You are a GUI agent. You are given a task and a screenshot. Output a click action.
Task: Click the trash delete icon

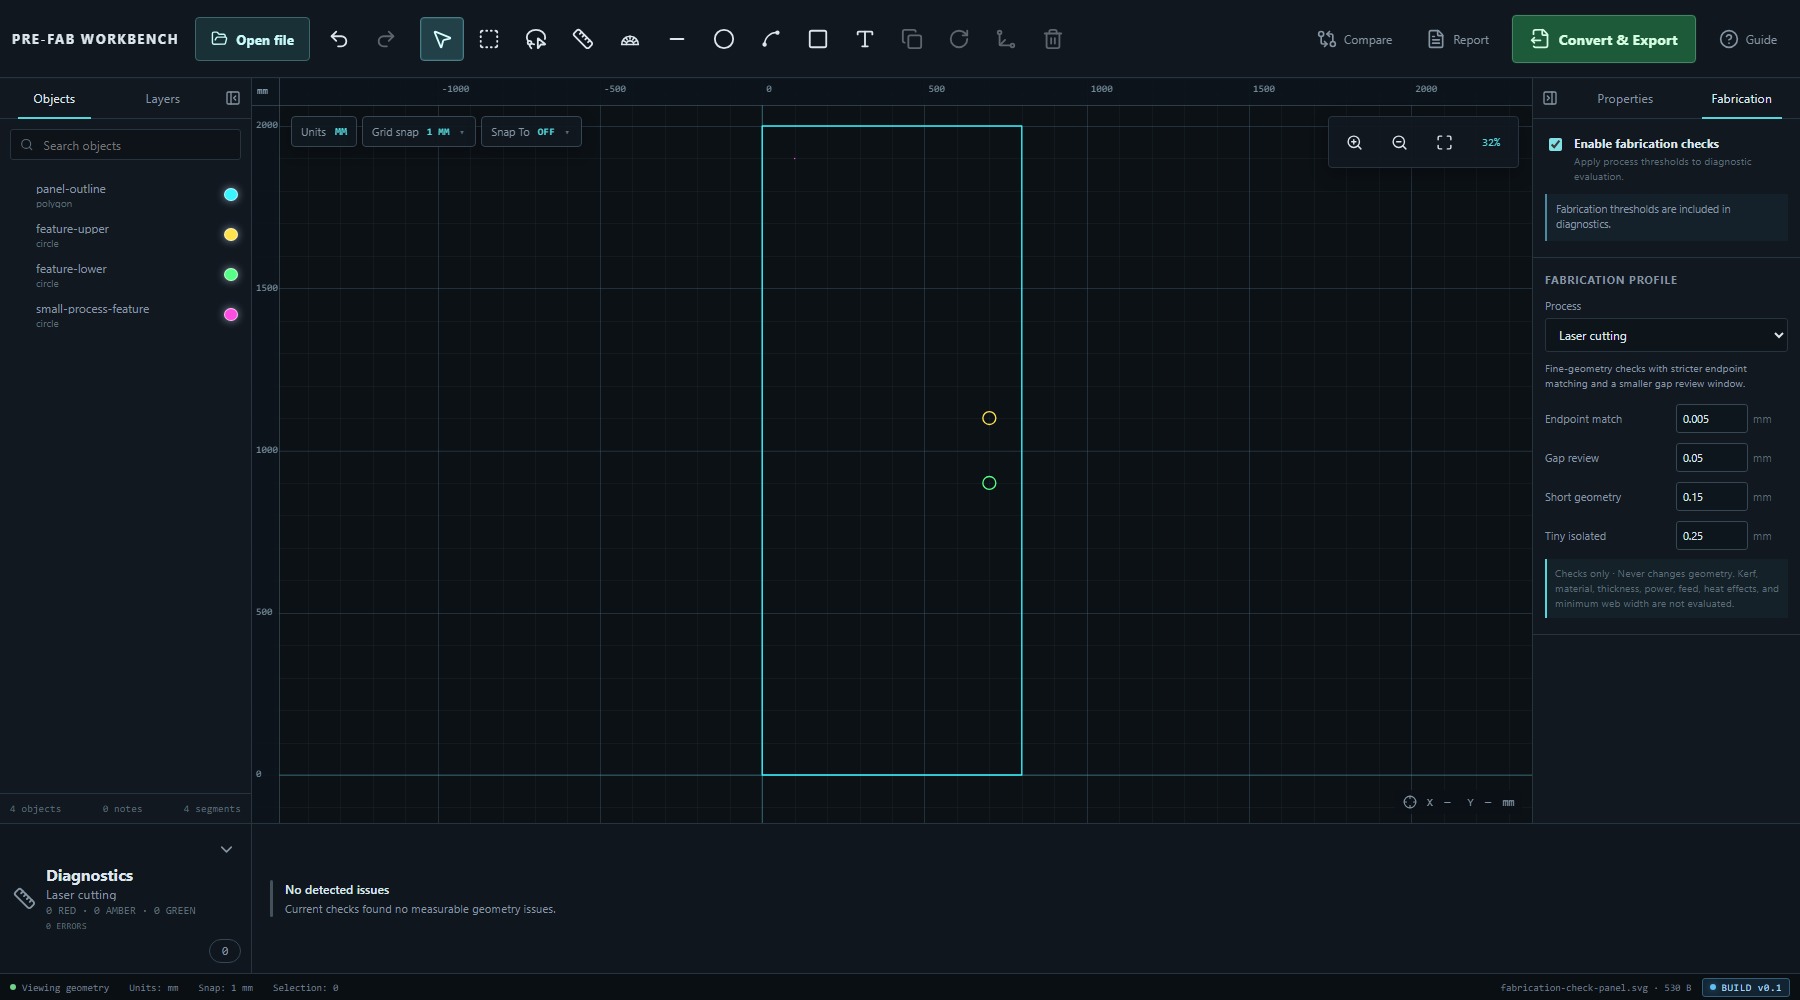(1053, 39)
